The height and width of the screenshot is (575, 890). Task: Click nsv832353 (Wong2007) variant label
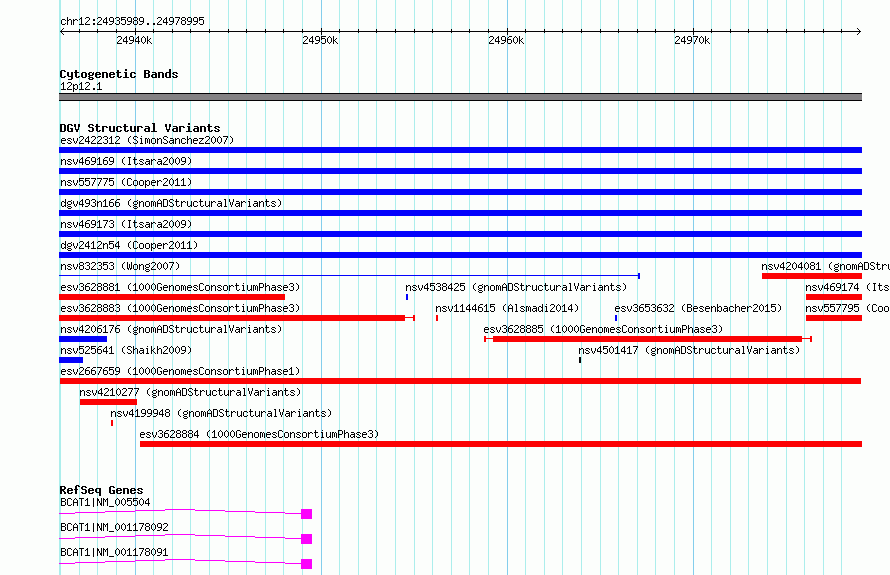(120, 266)
